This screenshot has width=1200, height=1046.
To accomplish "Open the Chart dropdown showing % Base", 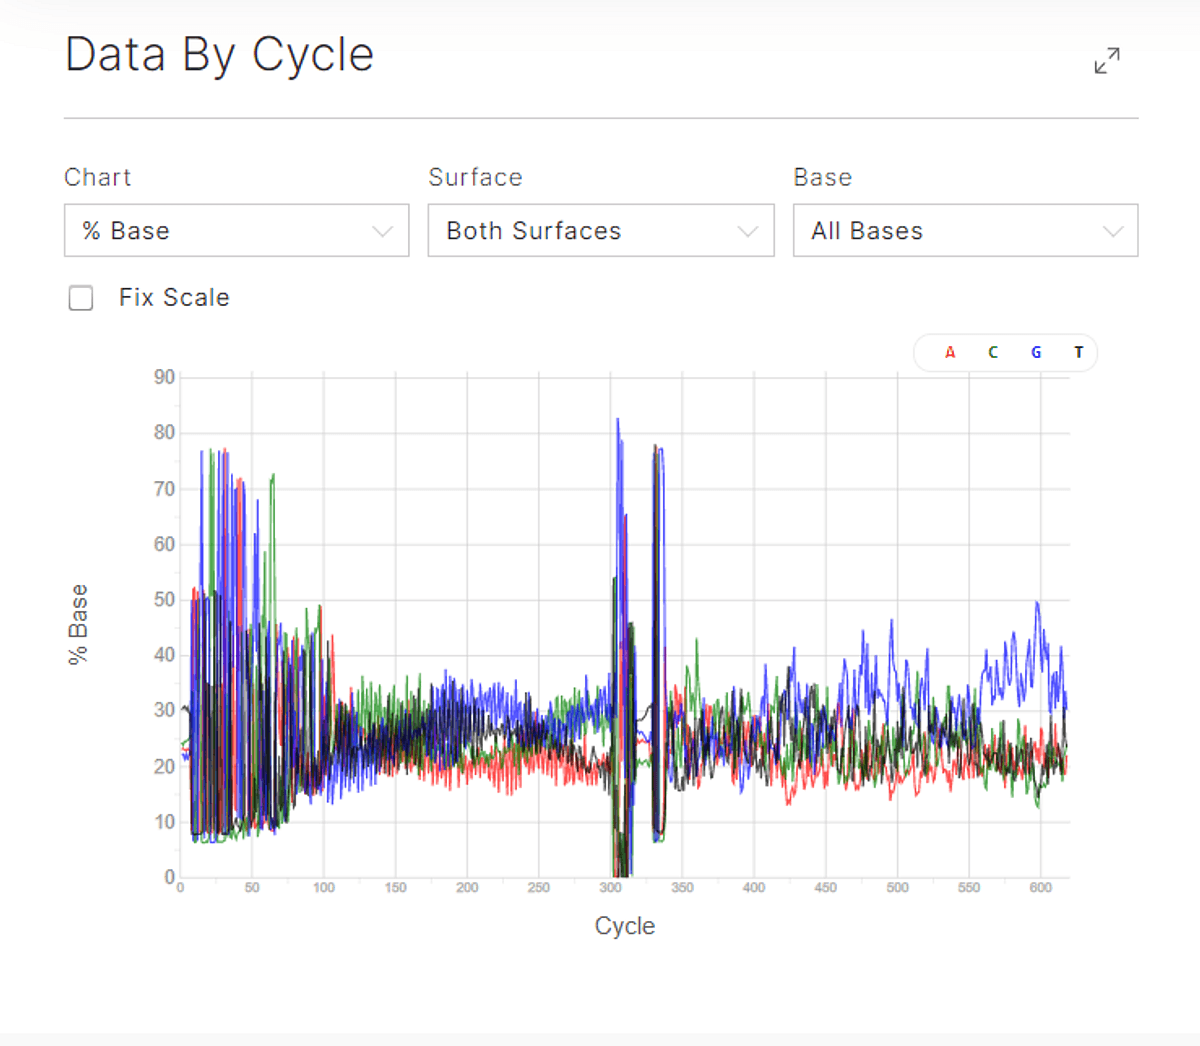I will (x=237, y=230).
